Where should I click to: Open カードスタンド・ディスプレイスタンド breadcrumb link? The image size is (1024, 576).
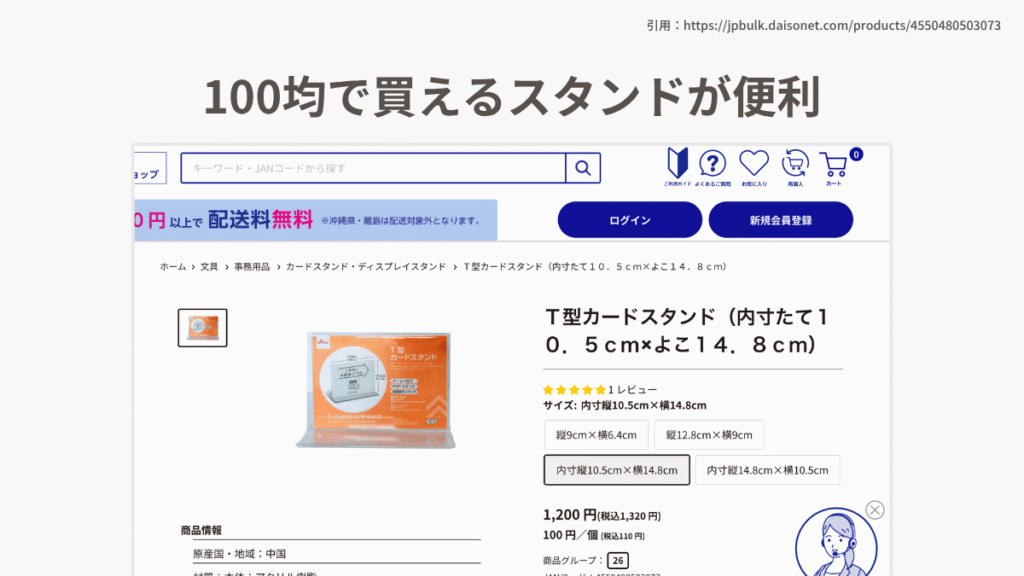click(366, 266)
